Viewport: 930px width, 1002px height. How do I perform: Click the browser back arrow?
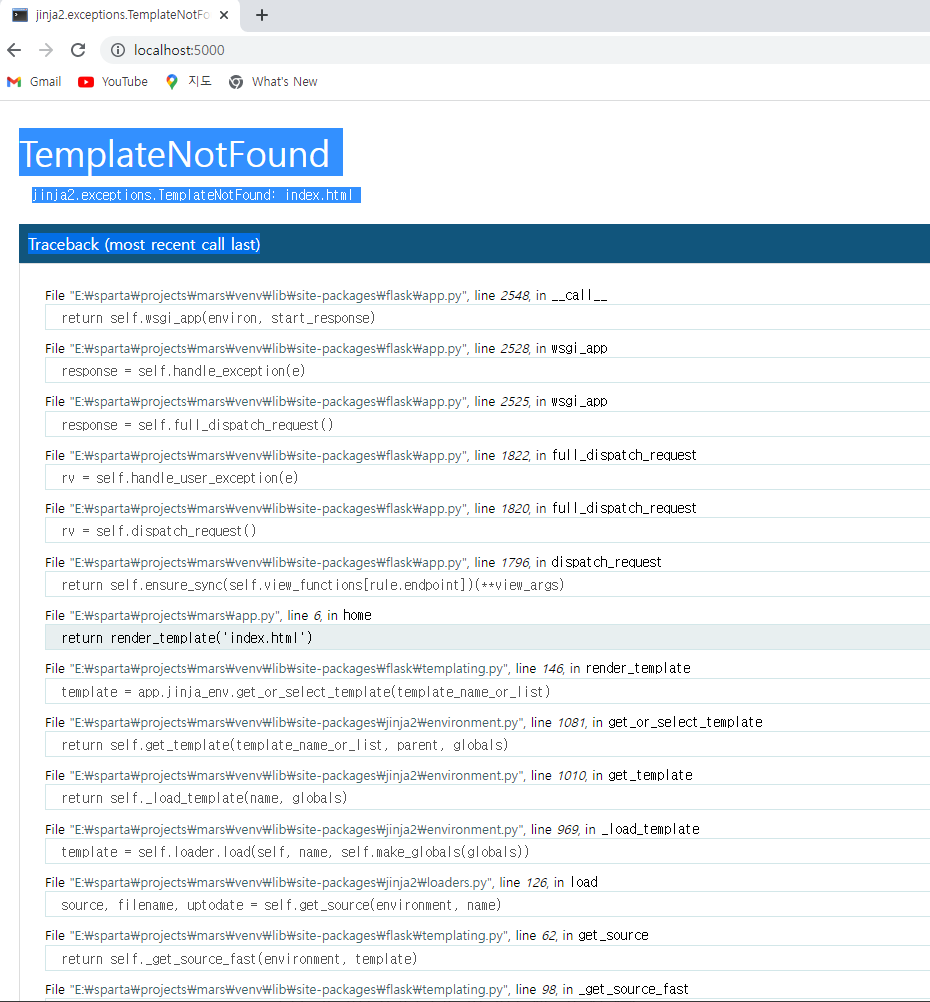pos(14,50)
